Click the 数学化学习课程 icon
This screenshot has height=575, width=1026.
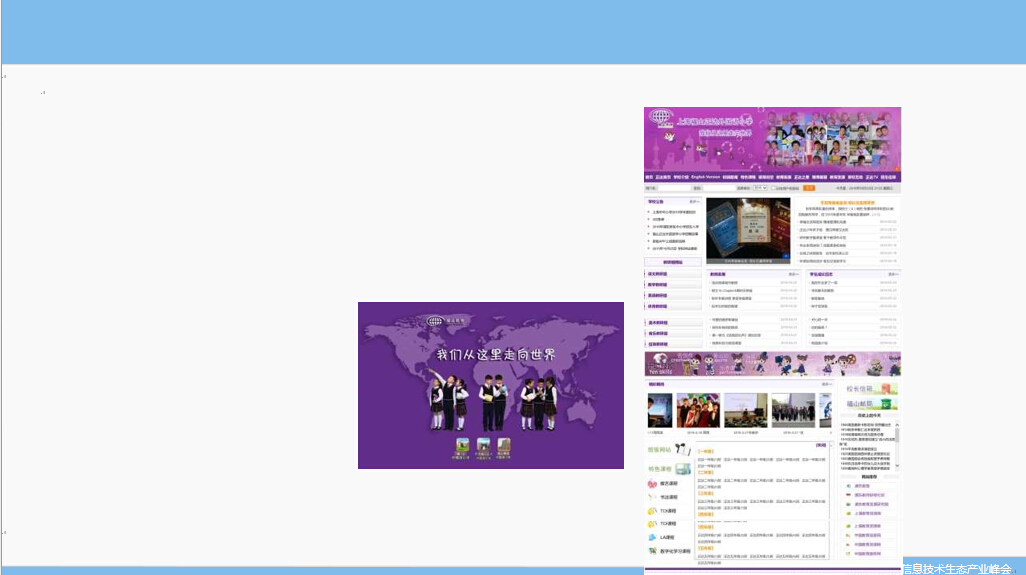652,551
